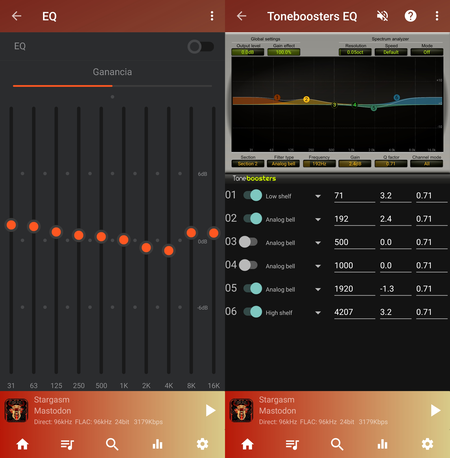Toggle band 01 Low shelf switch
The width and height of the screenshot is (450, 458).
pos(253,195)
